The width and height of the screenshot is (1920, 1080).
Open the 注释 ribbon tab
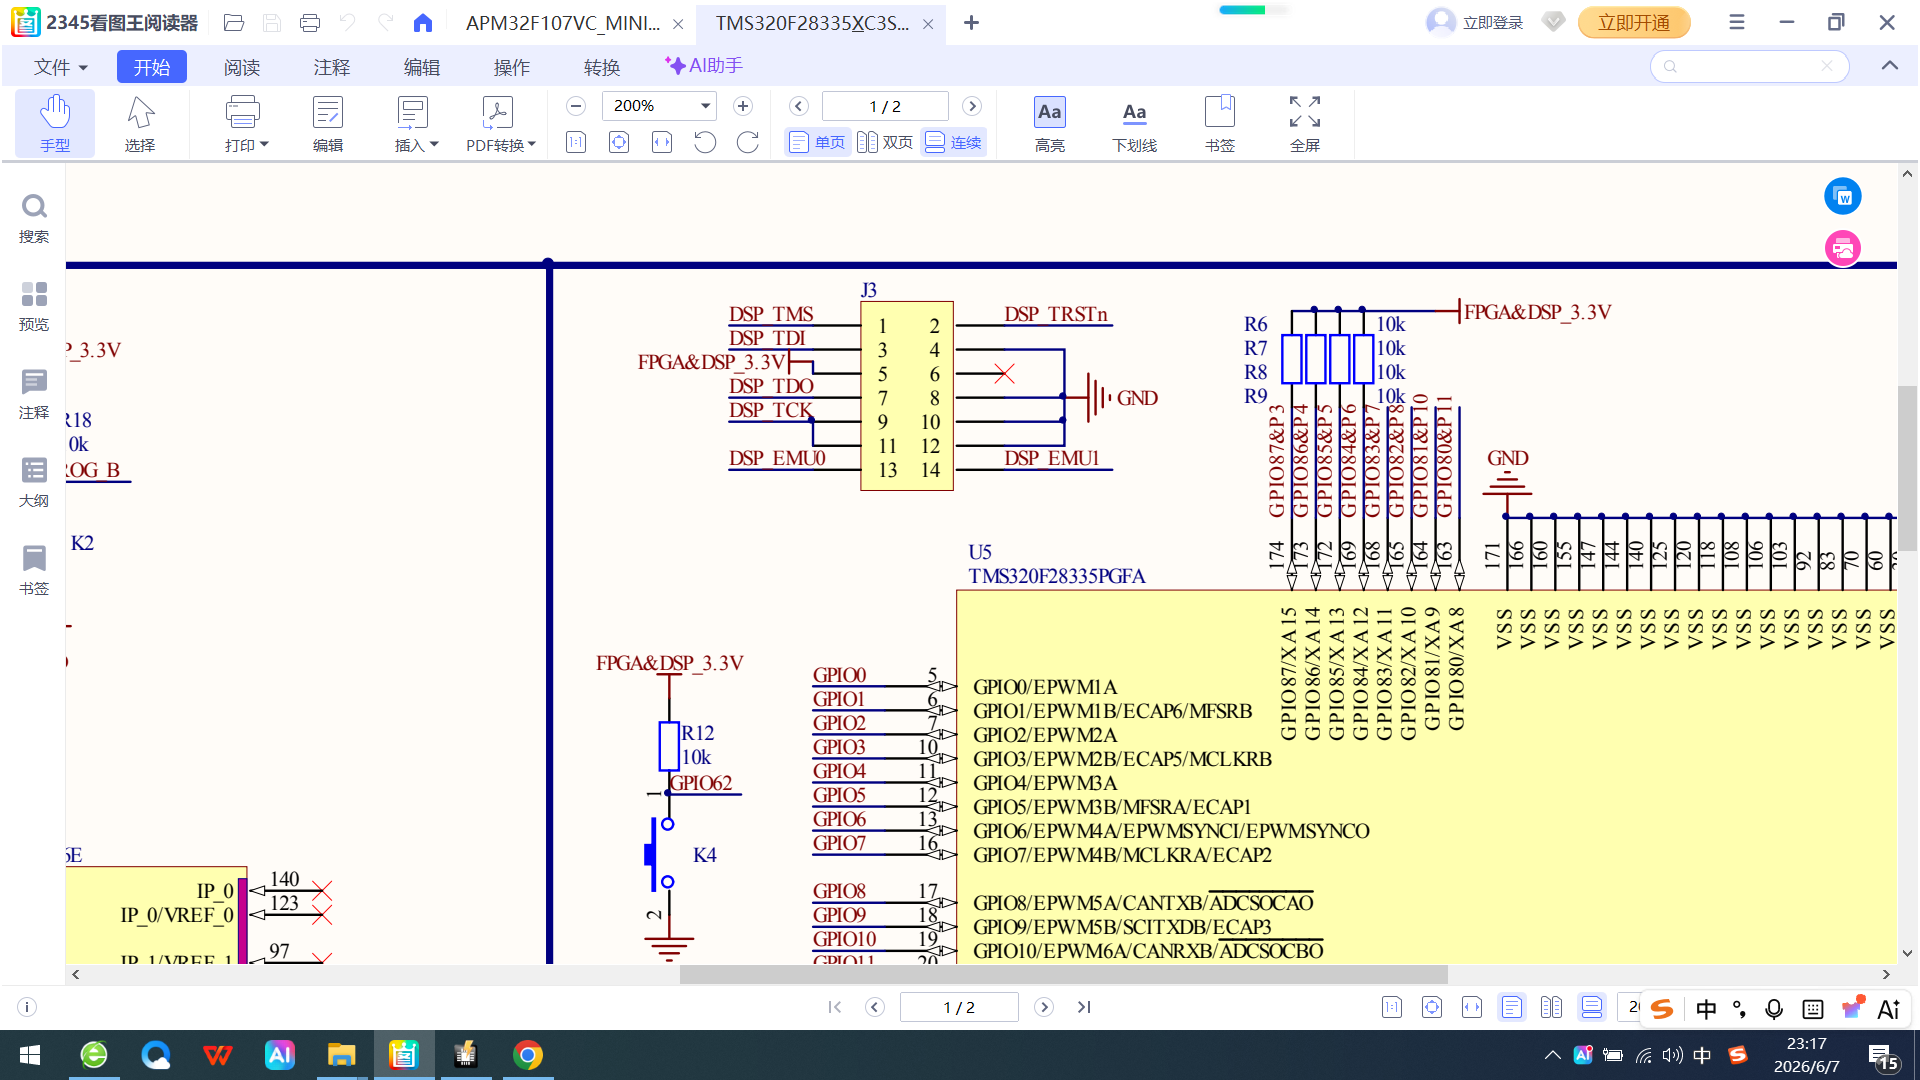coord(332,67)
